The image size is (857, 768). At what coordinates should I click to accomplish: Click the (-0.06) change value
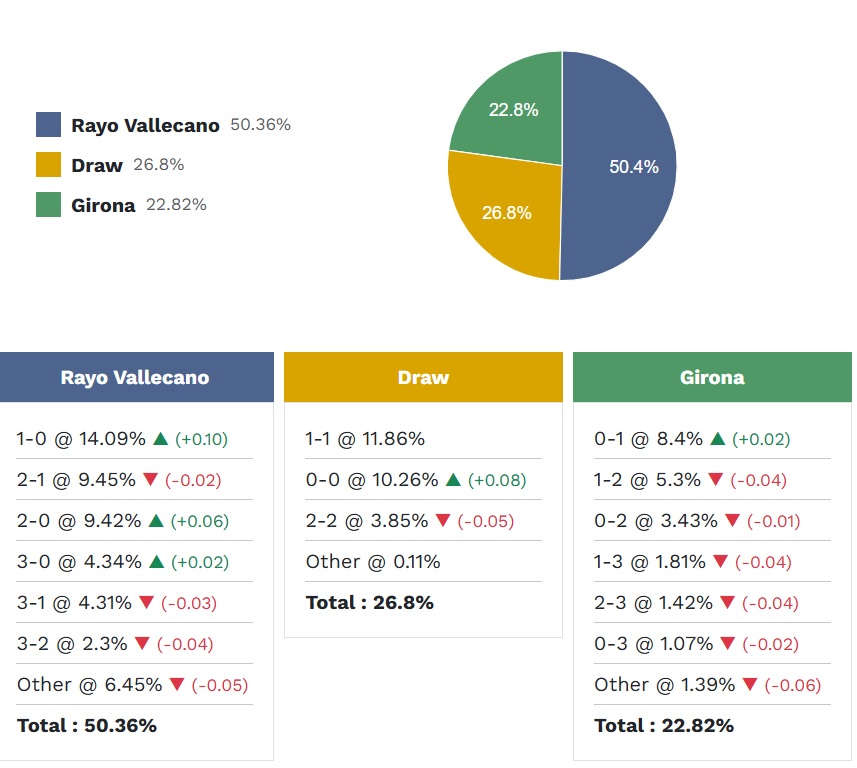point(793,685)
